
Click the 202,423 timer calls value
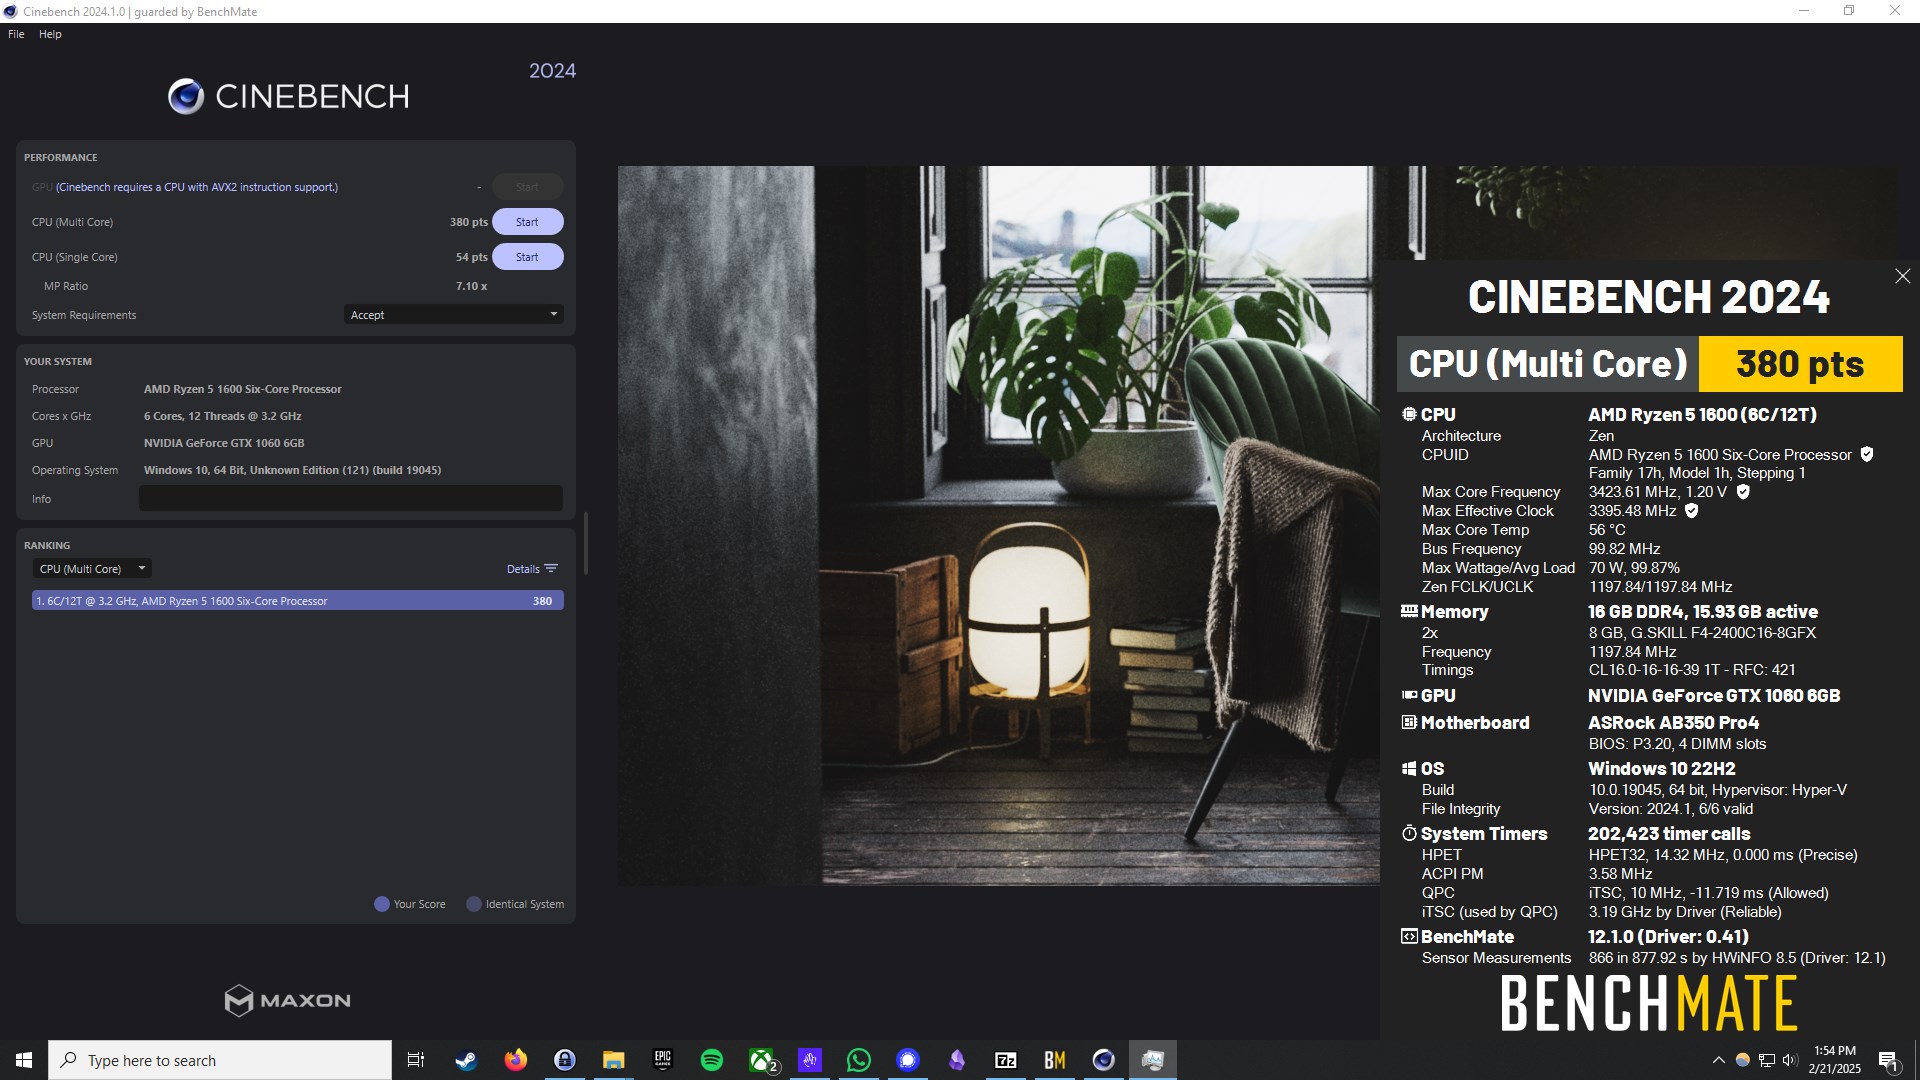(1669, 833)
